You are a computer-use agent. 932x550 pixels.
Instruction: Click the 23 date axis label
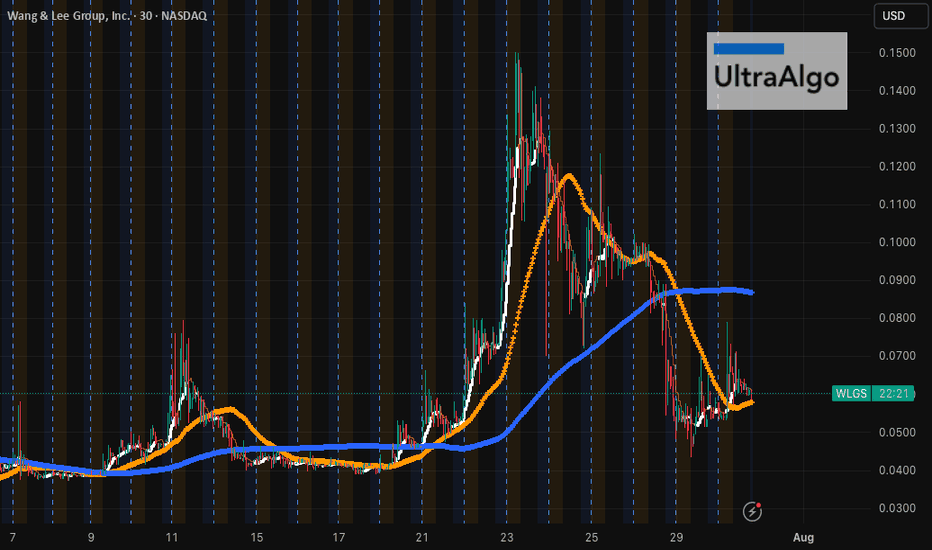click(x=506, y=538)
